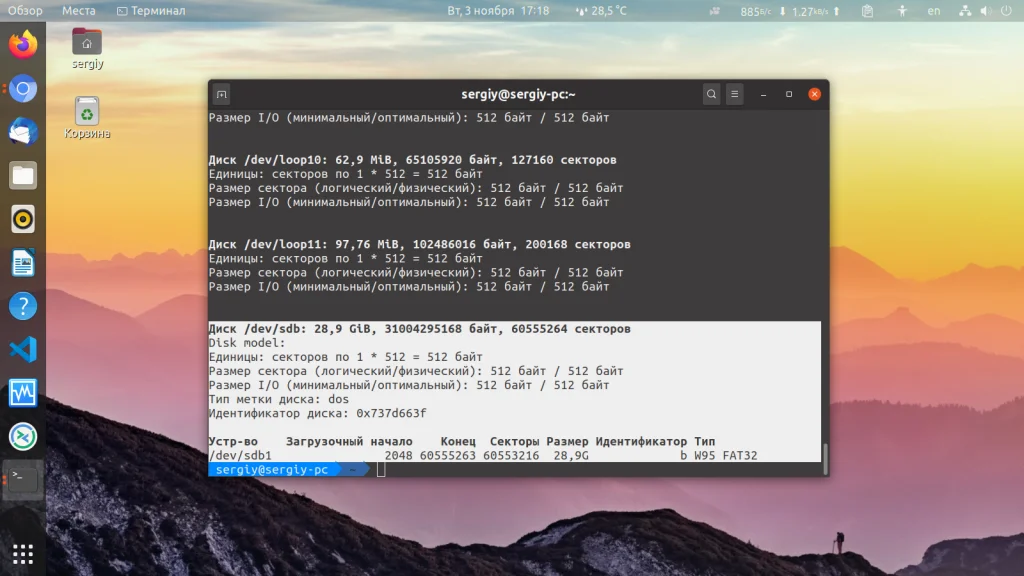Click the sectors count 60553216
This screenshot has height=576, width=1024.
pos(511,455)
